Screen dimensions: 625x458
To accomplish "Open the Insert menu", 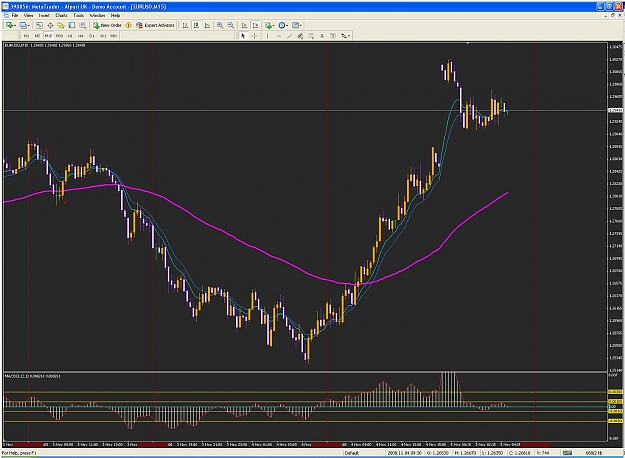I will coord(44,16).
